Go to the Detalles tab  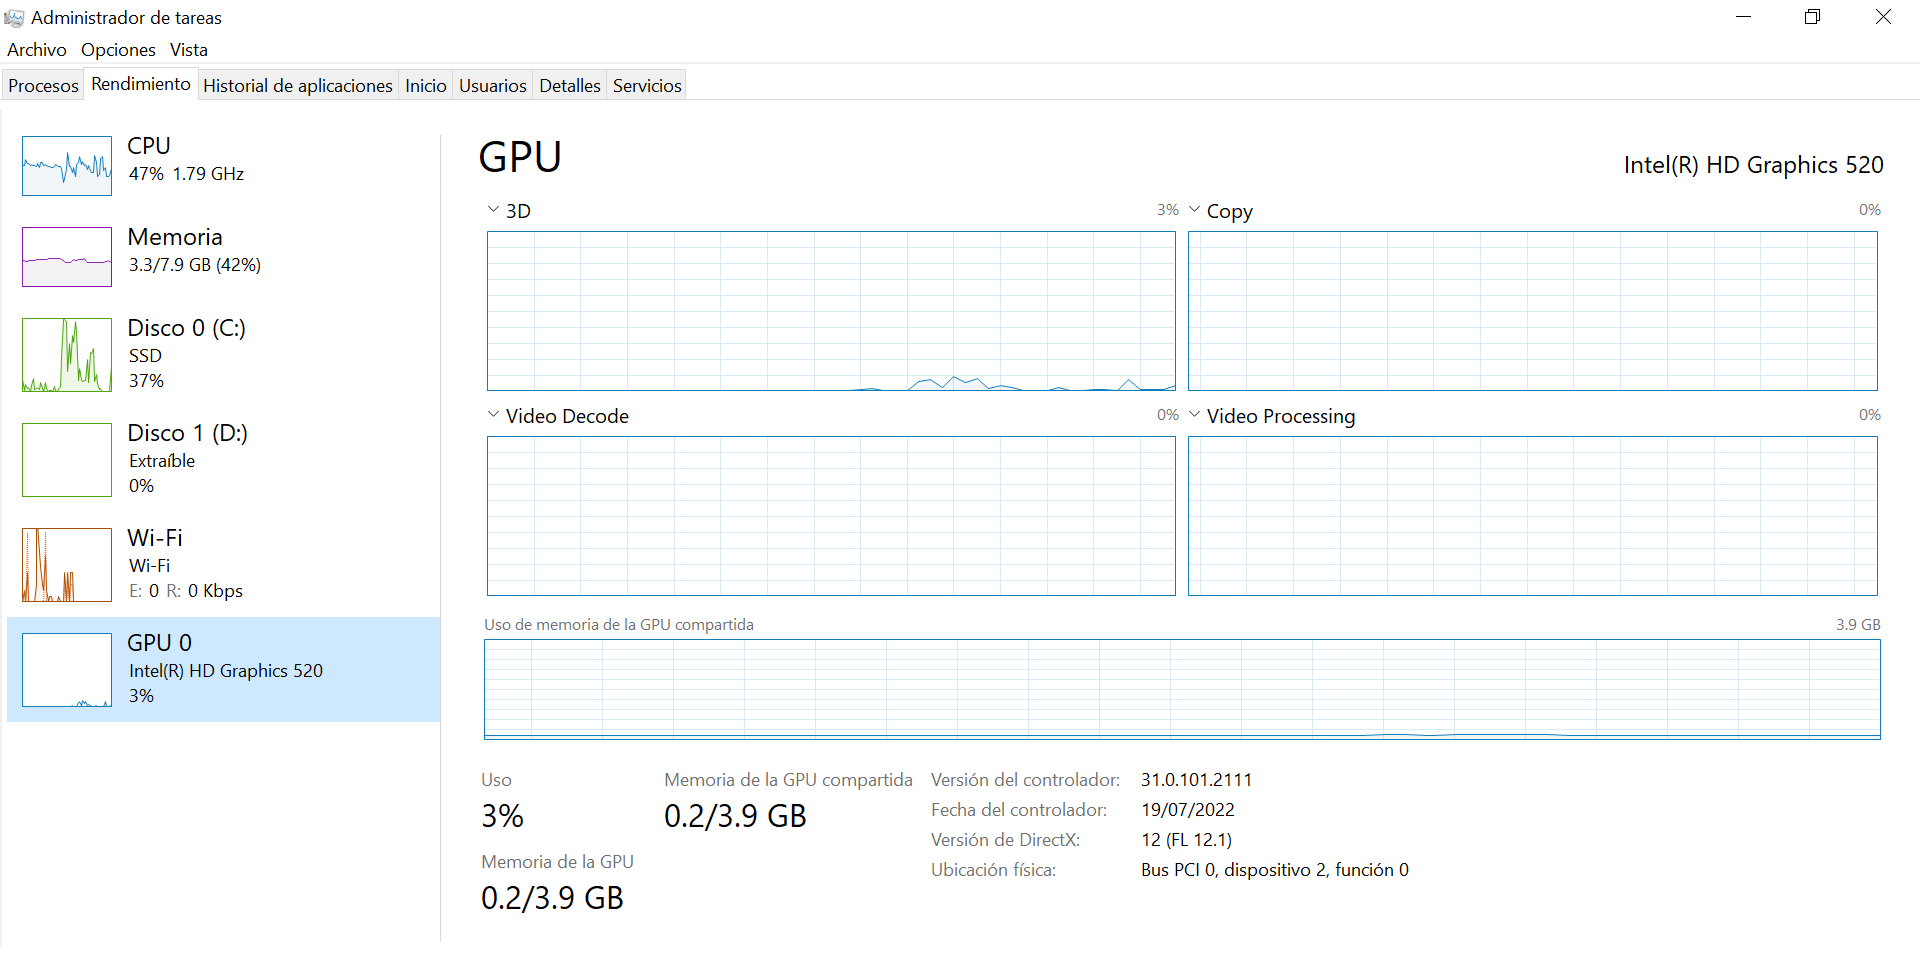(x=570, y=86)
